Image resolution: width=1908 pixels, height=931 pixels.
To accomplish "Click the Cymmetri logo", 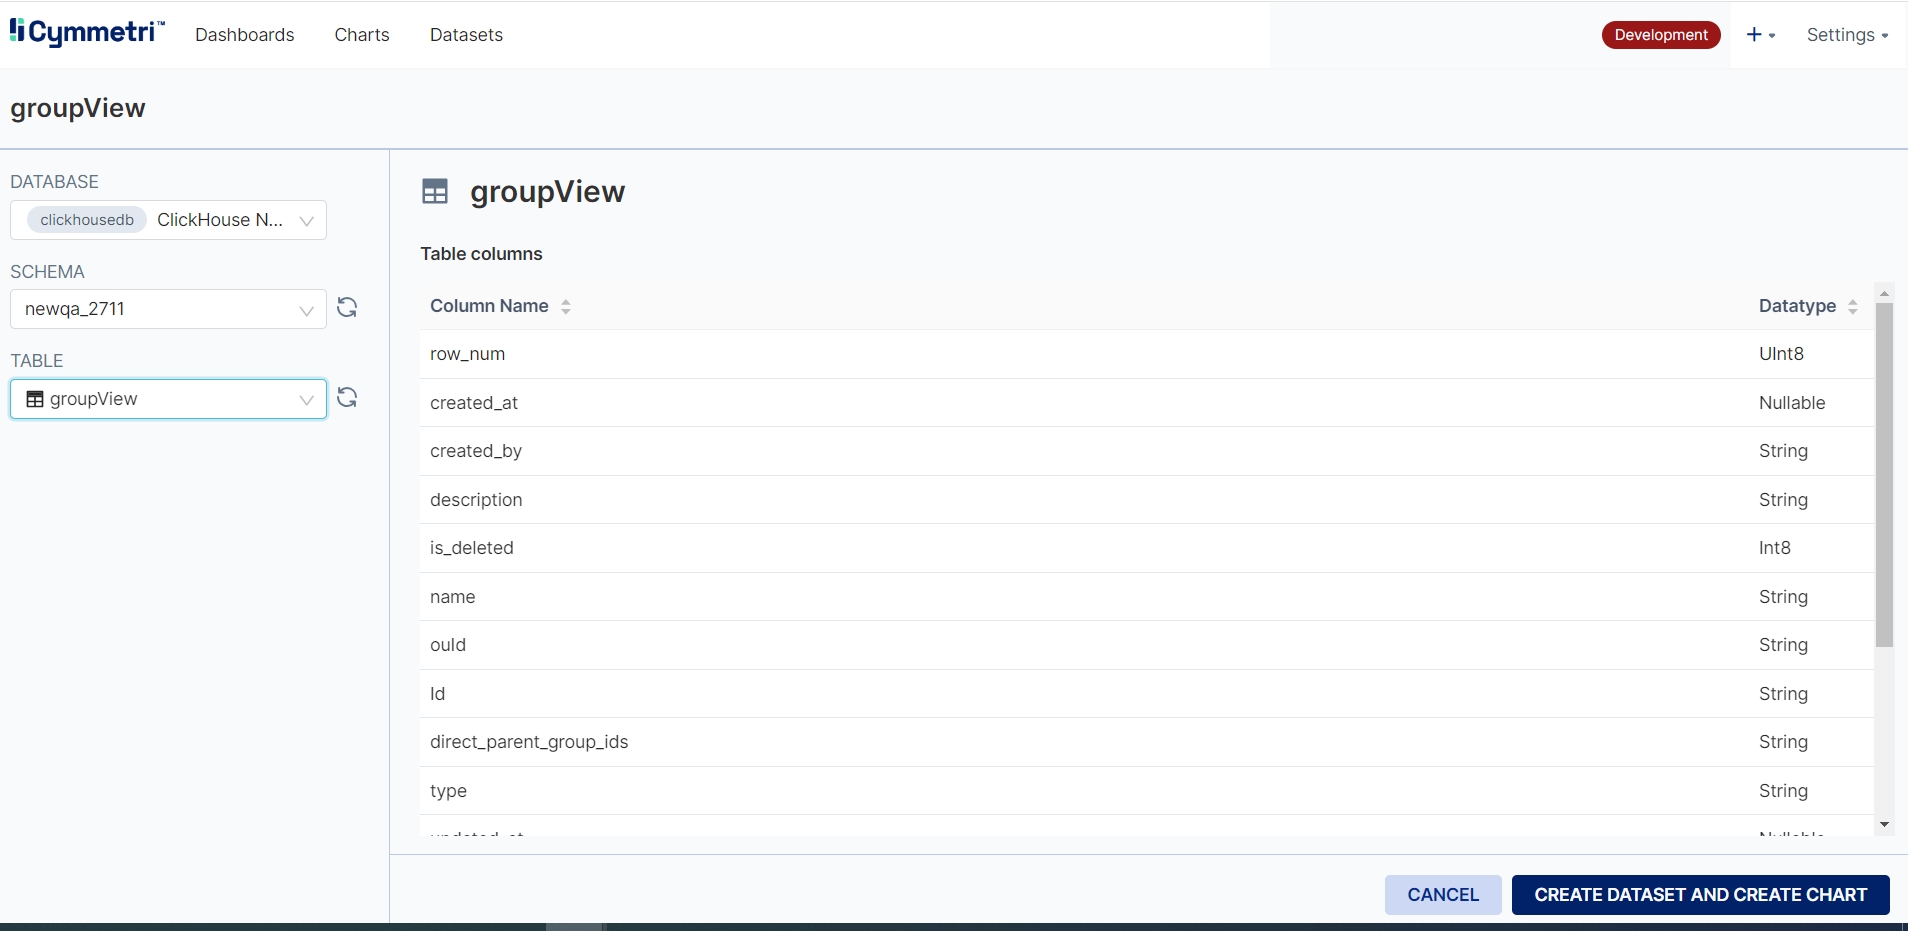I will pos(86,33).
